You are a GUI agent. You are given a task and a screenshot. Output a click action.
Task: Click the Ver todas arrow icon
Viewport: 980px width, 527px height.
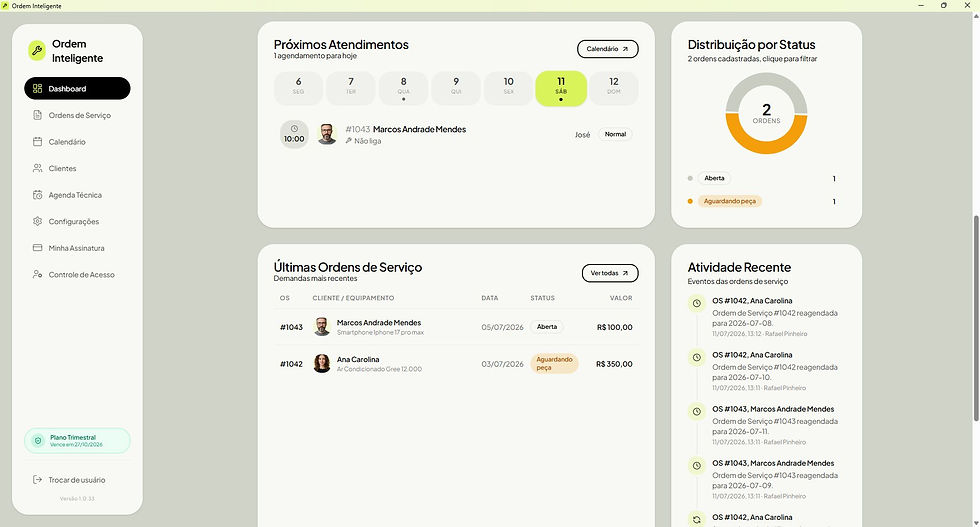(x=626, y=273)
